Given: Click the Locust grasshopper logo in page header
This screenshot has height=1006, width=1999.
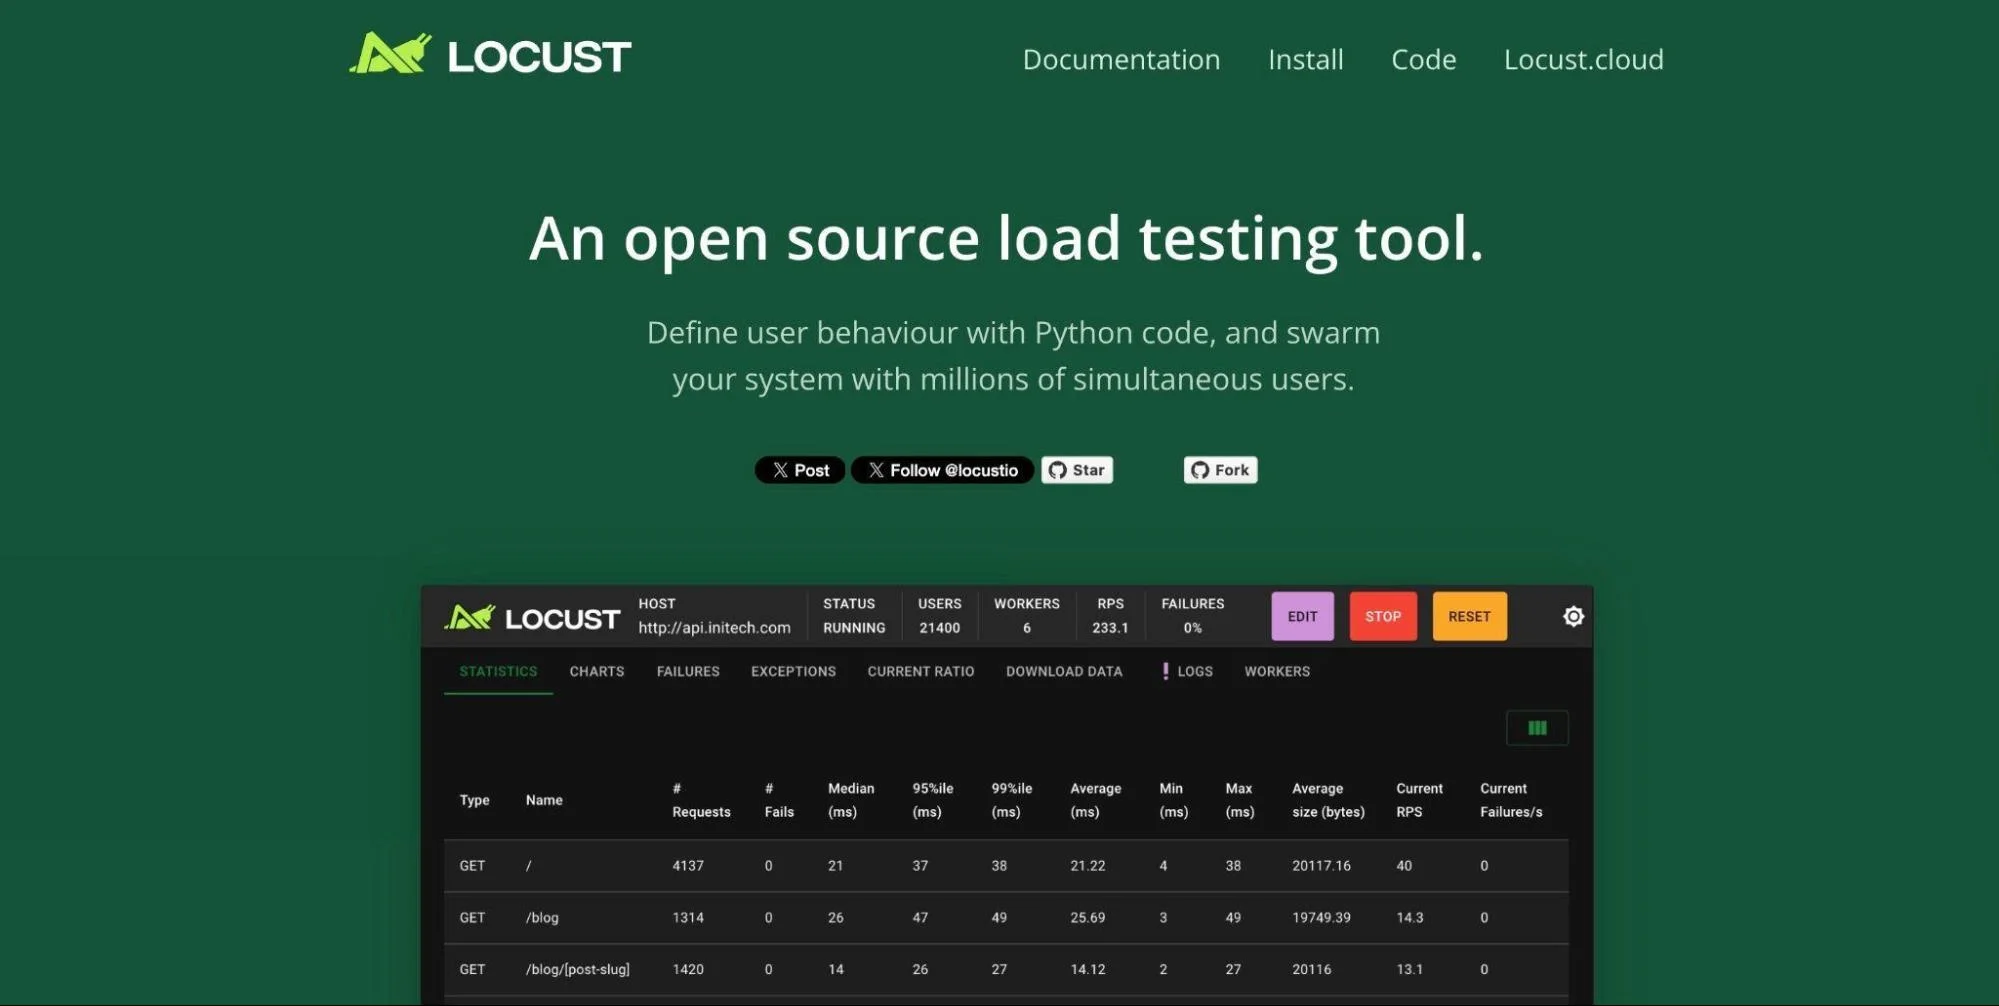Looking at the screenshot, I should (x=390, y=54).
